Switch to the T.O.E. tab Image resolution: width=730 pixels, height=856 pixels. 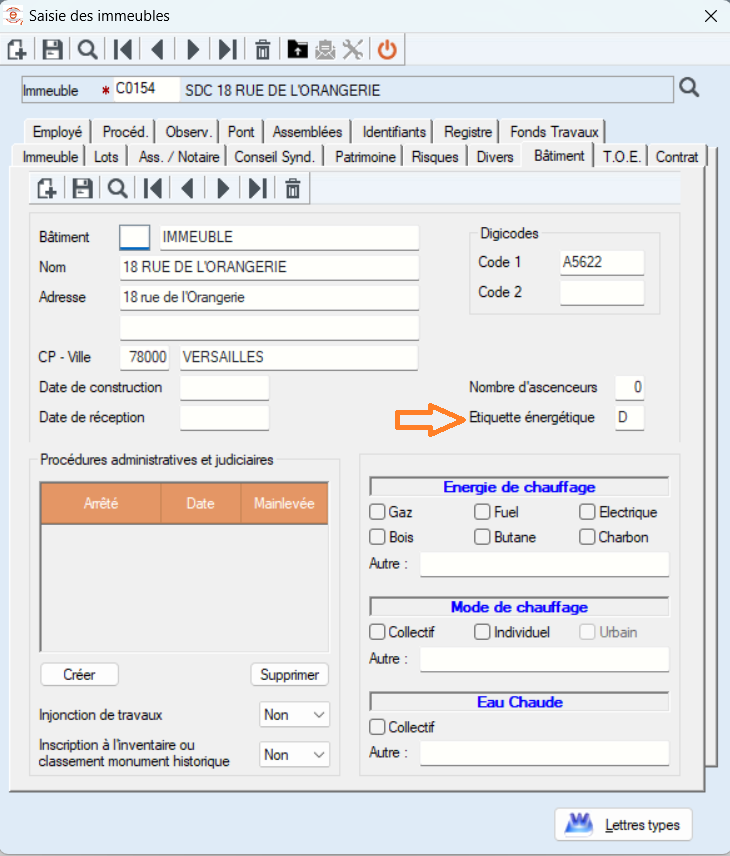[x=621, y=157]
